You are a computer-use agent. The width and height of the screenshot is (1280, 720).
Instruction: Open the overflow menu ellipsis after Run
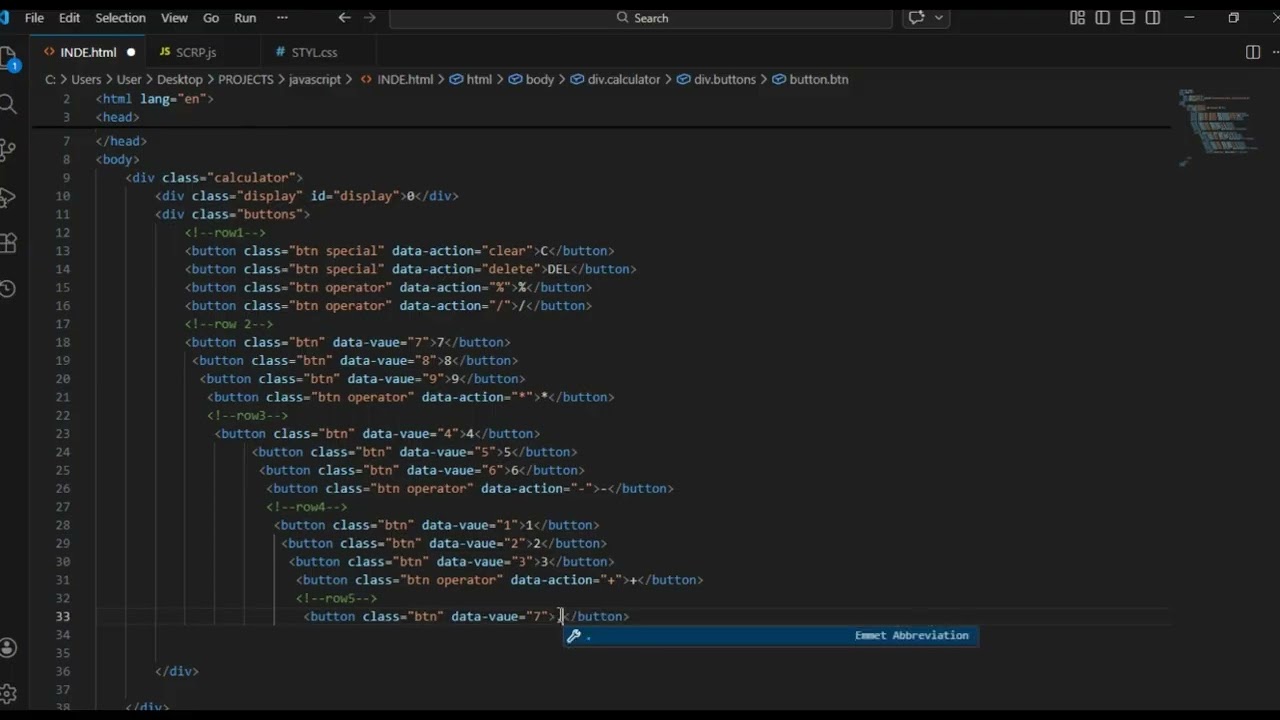[282, 18]
